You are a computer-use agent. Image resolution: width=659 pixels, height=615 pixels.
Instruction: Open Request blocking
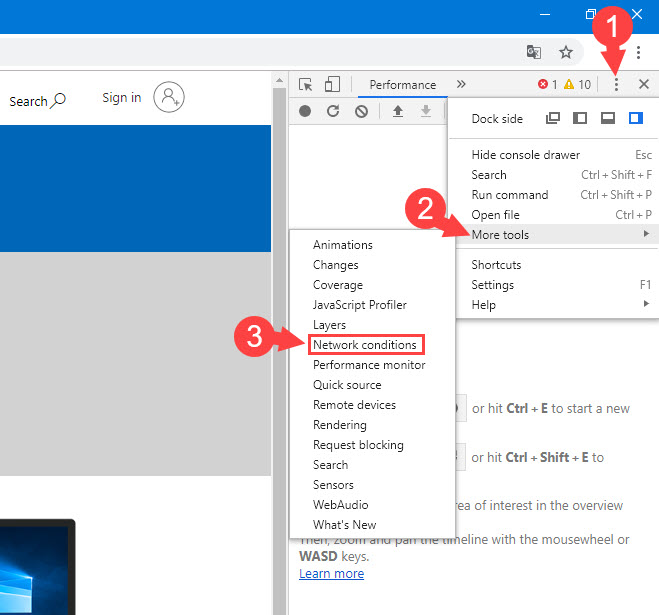372,445
